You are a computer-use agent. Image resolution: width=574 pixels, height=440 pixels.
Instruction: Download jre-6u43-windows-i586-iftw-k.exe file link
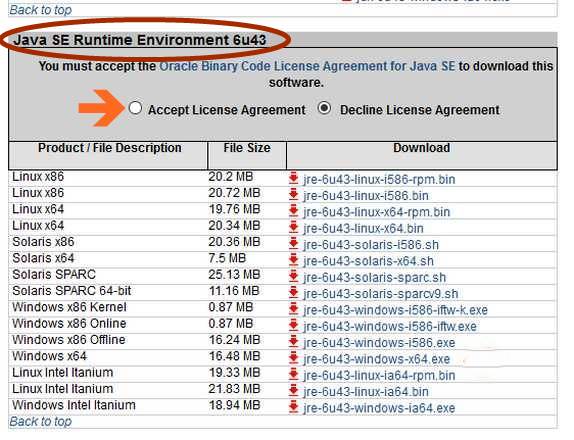click(395, 310)
